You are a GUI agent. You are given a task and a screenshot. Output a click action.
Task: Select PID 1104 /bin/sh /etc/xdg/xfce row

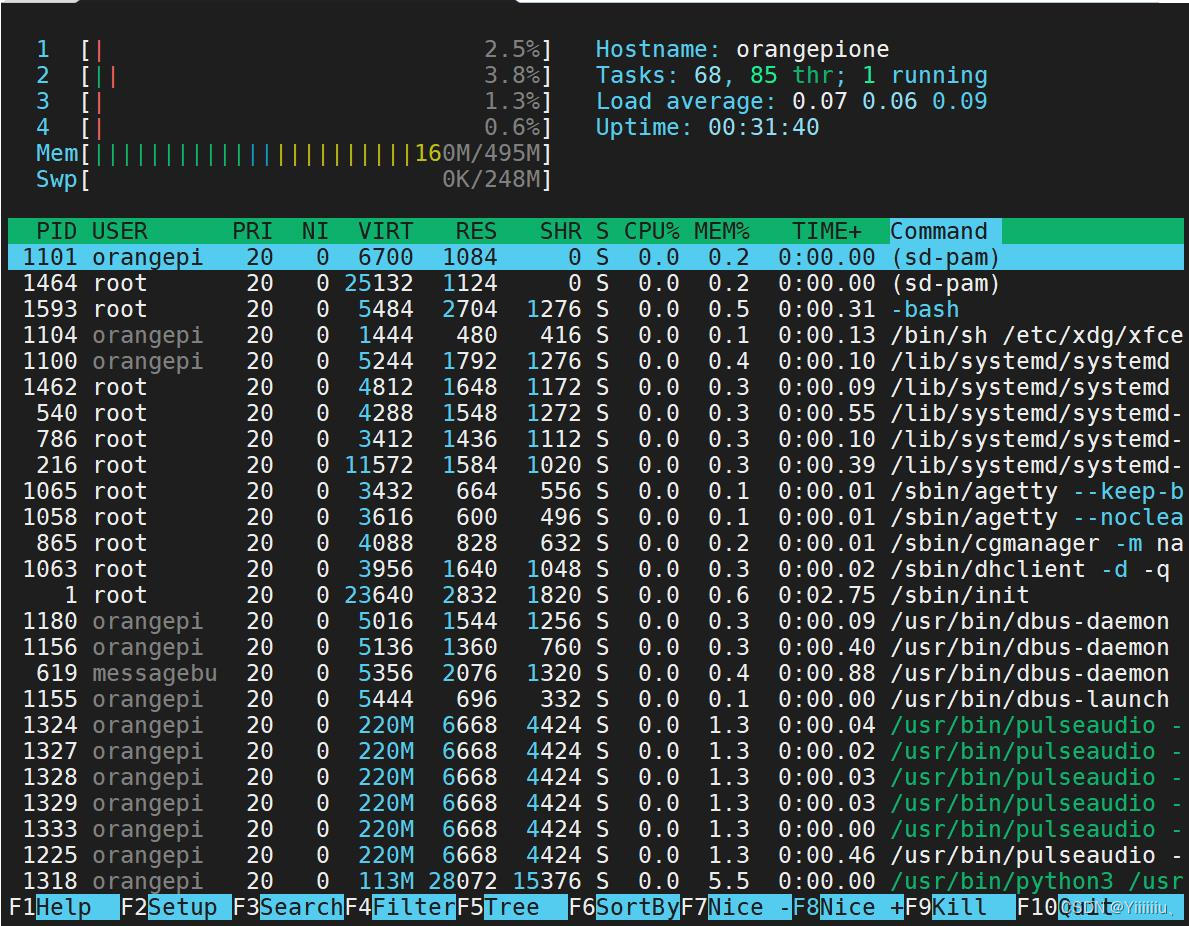coord(595,335)
